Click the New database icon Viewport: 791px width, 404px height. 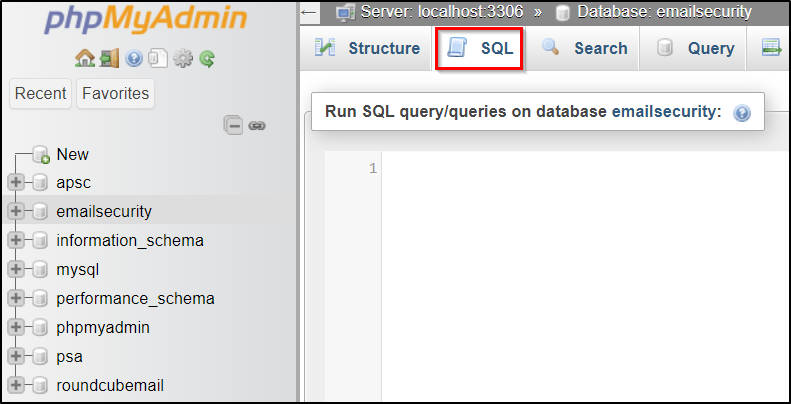(41, 154)
